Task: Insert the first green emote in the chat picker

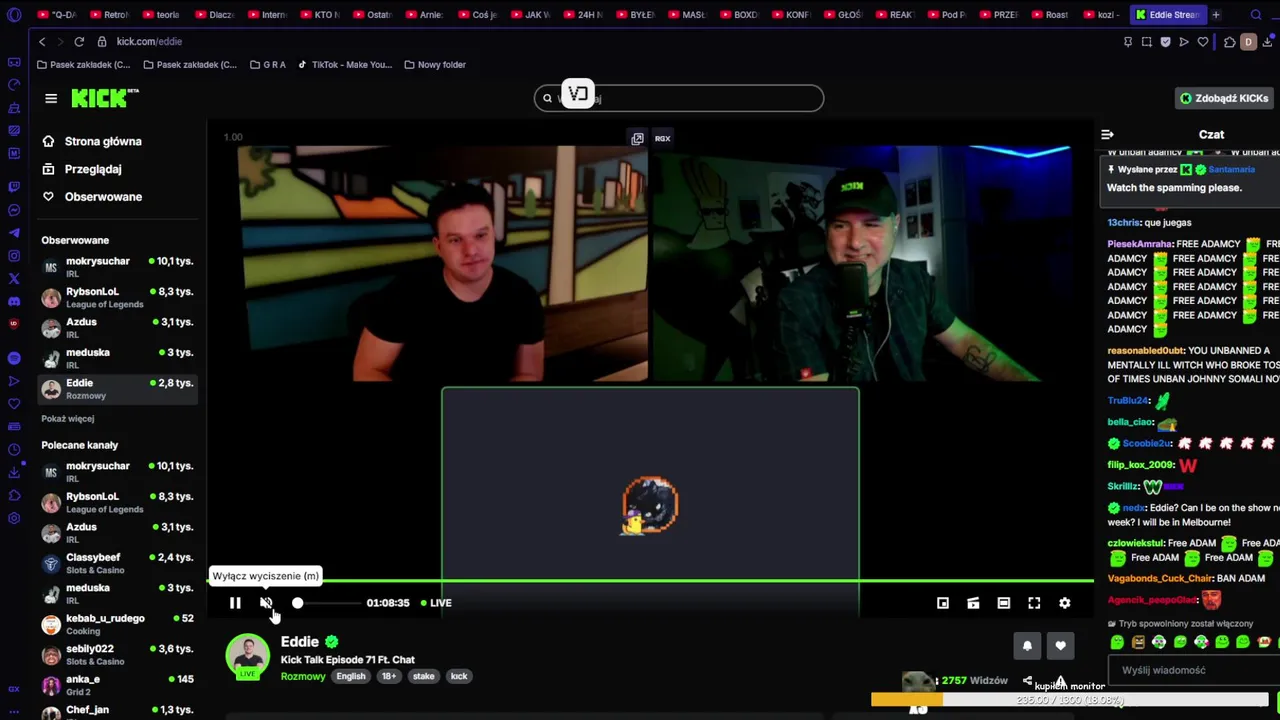Action: click(1117, 642)
